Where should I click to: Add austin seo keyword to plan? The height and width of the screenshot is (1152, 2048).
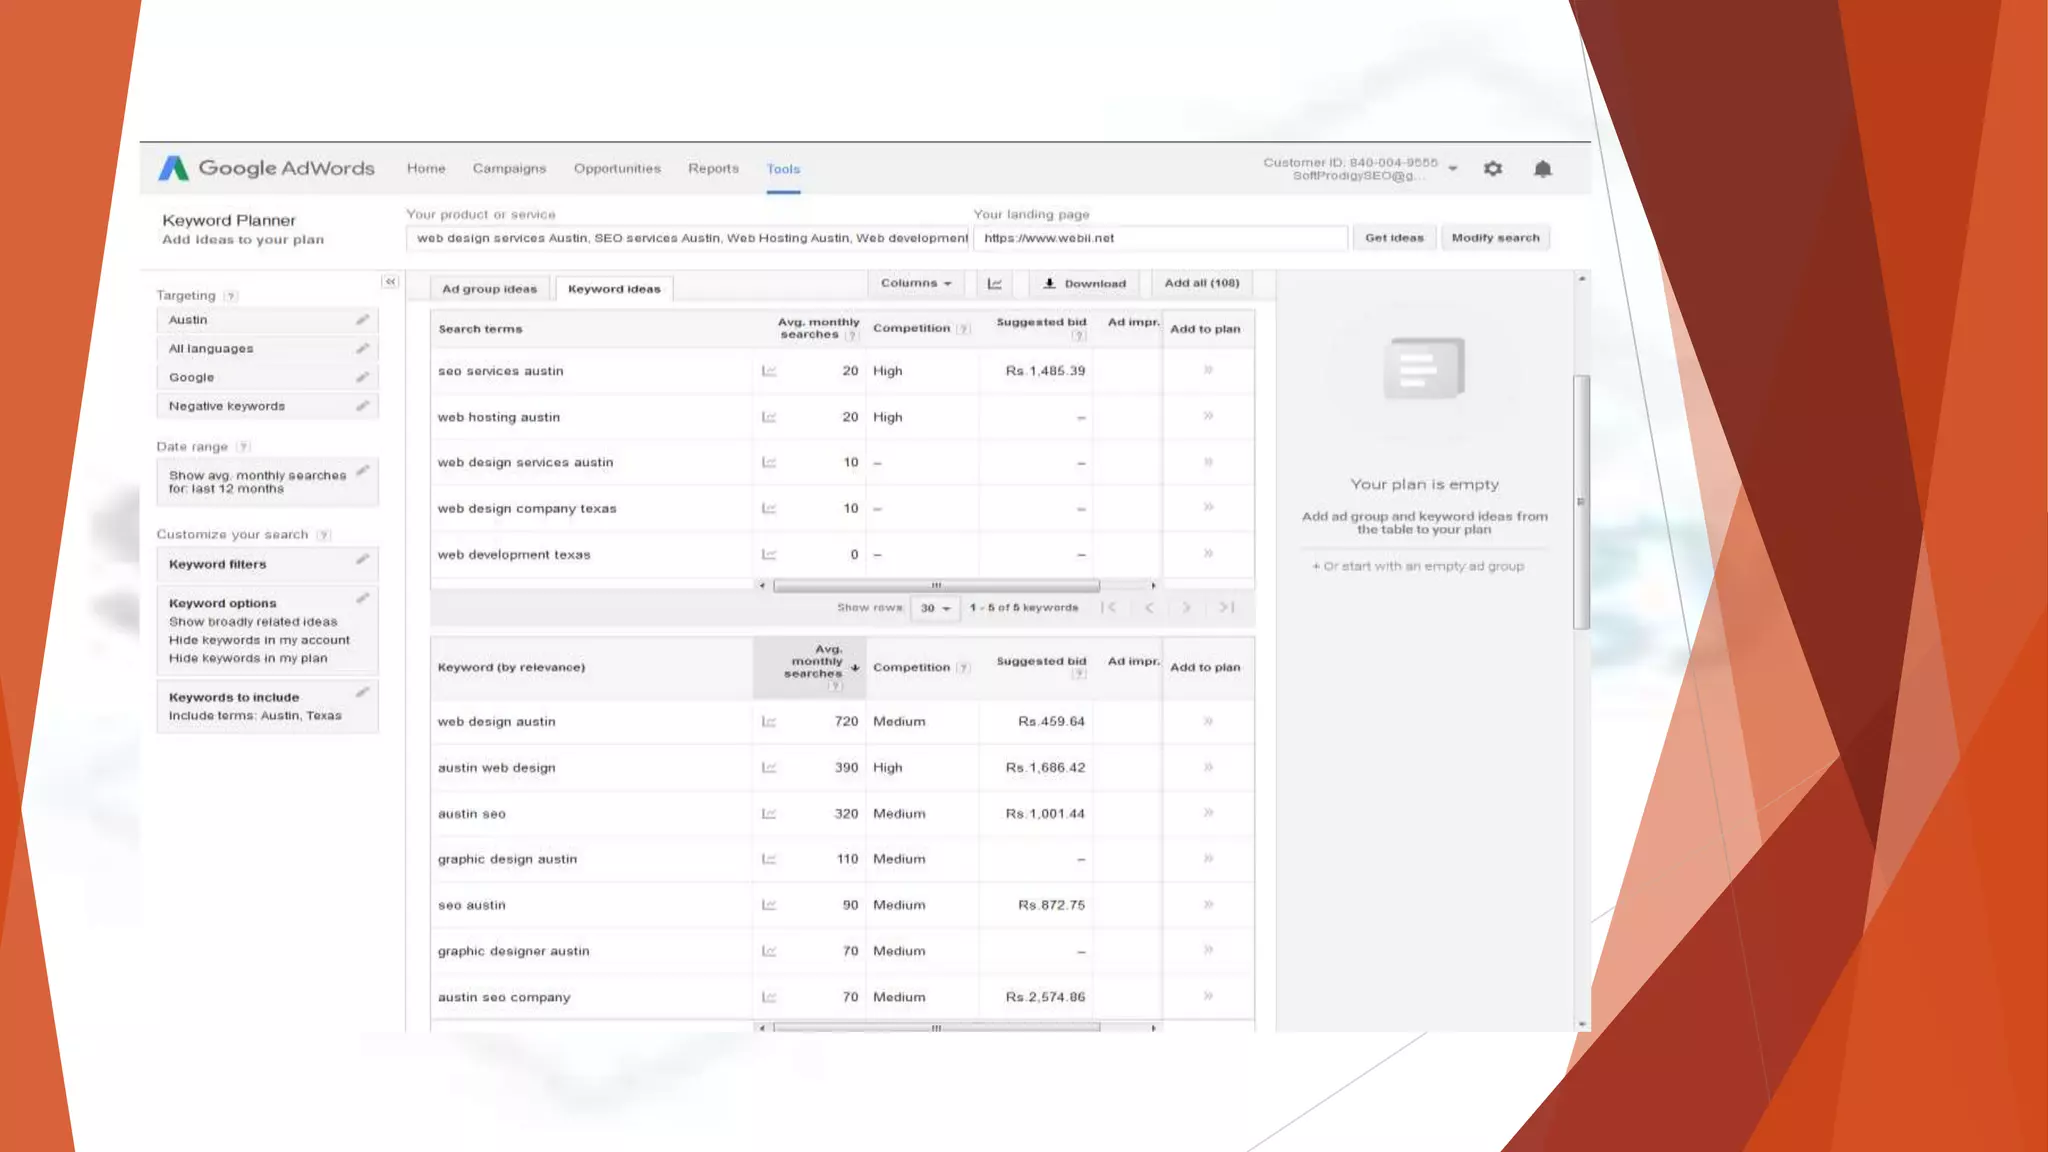pyautogui.click(x=1208, y=814)
